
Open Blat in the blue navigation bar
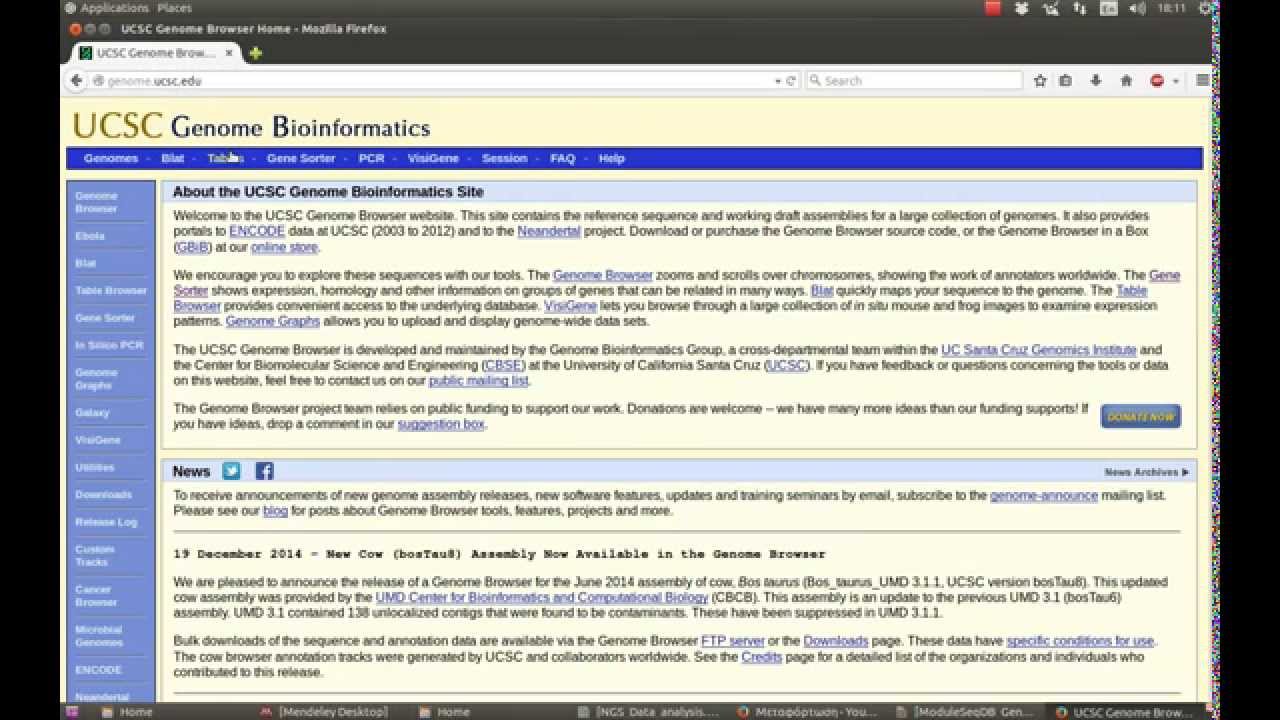click(x=173, y=158)
